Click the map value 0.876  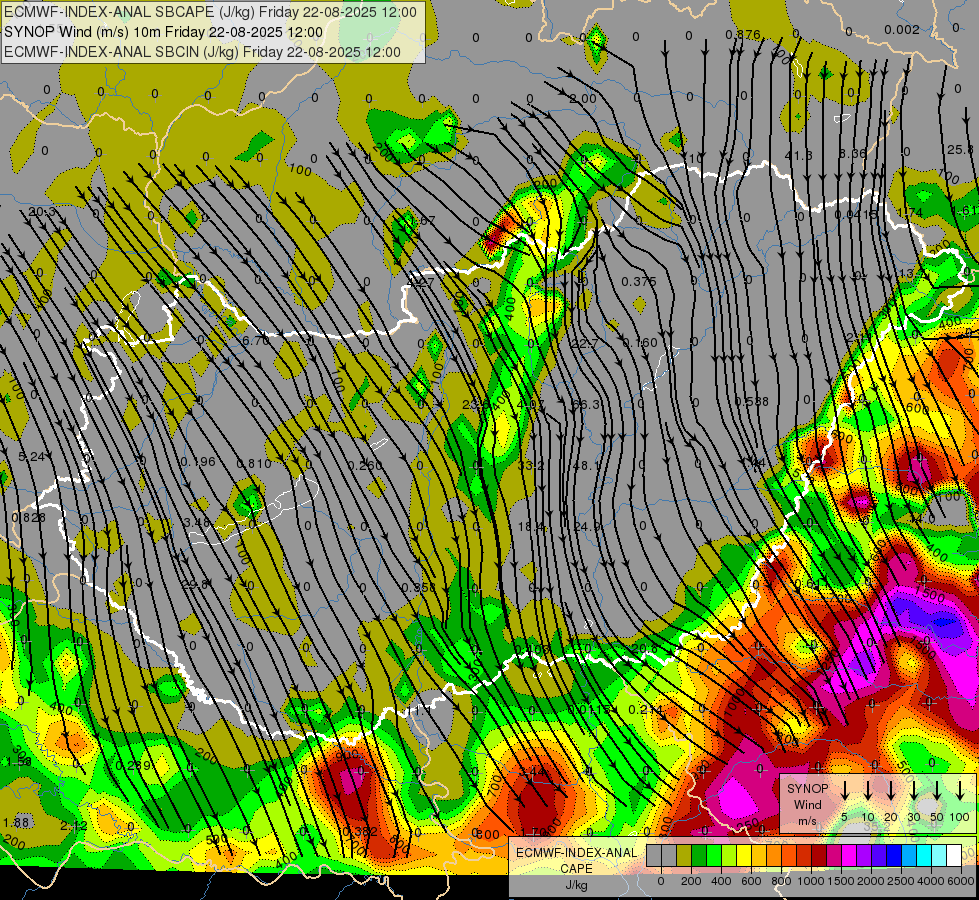[743, 34]
